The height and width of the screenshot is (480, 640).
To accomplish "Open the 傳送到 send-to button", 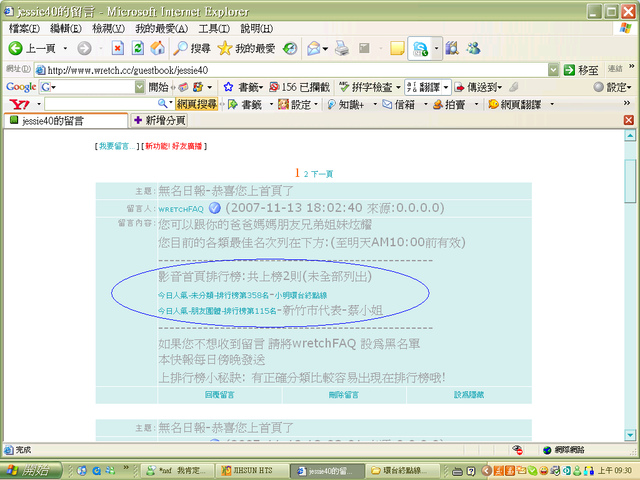I will (478, 87).
